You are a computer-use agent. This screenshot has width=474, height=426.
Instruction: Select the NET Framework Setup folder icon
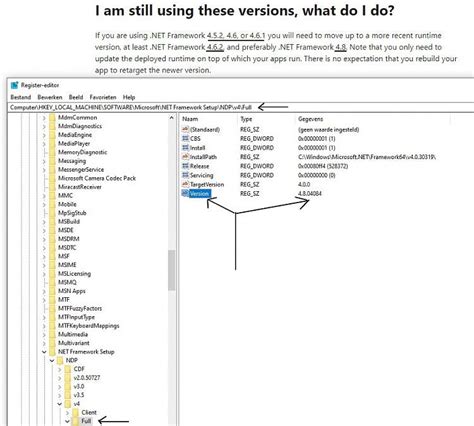pos(52,352)
